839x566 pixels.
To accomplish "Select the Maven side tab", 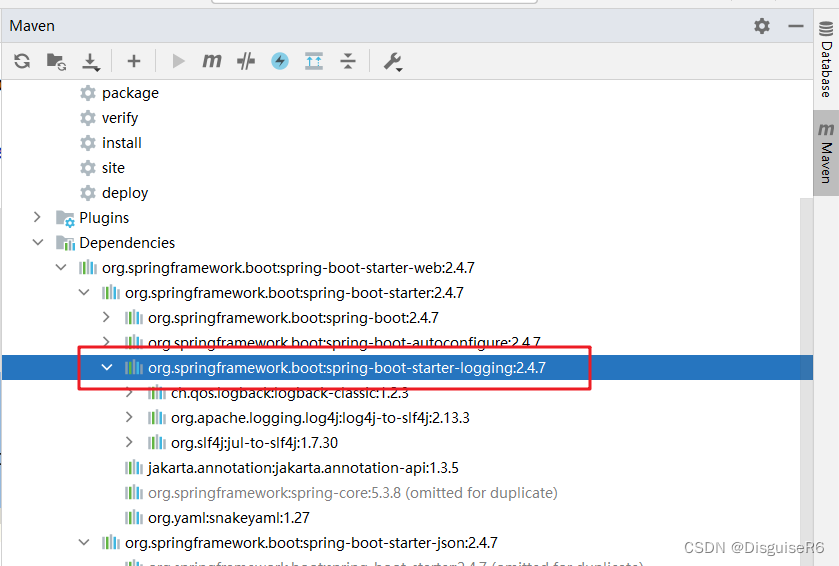I will [826, 153].
